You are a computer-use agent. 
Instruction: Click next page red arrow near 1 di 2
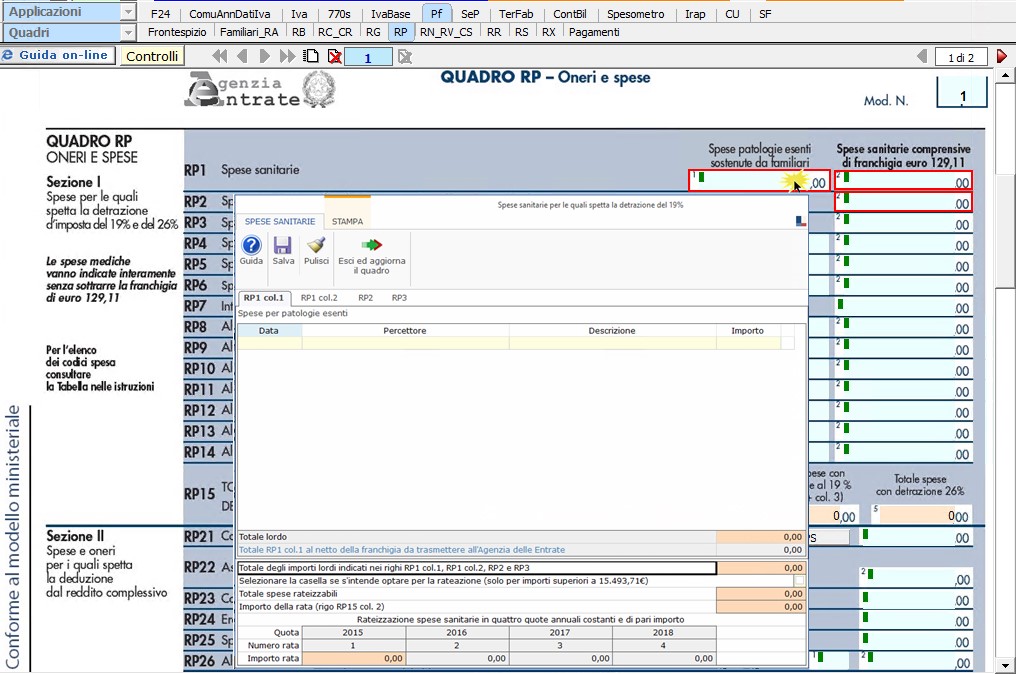[1002, 56]
